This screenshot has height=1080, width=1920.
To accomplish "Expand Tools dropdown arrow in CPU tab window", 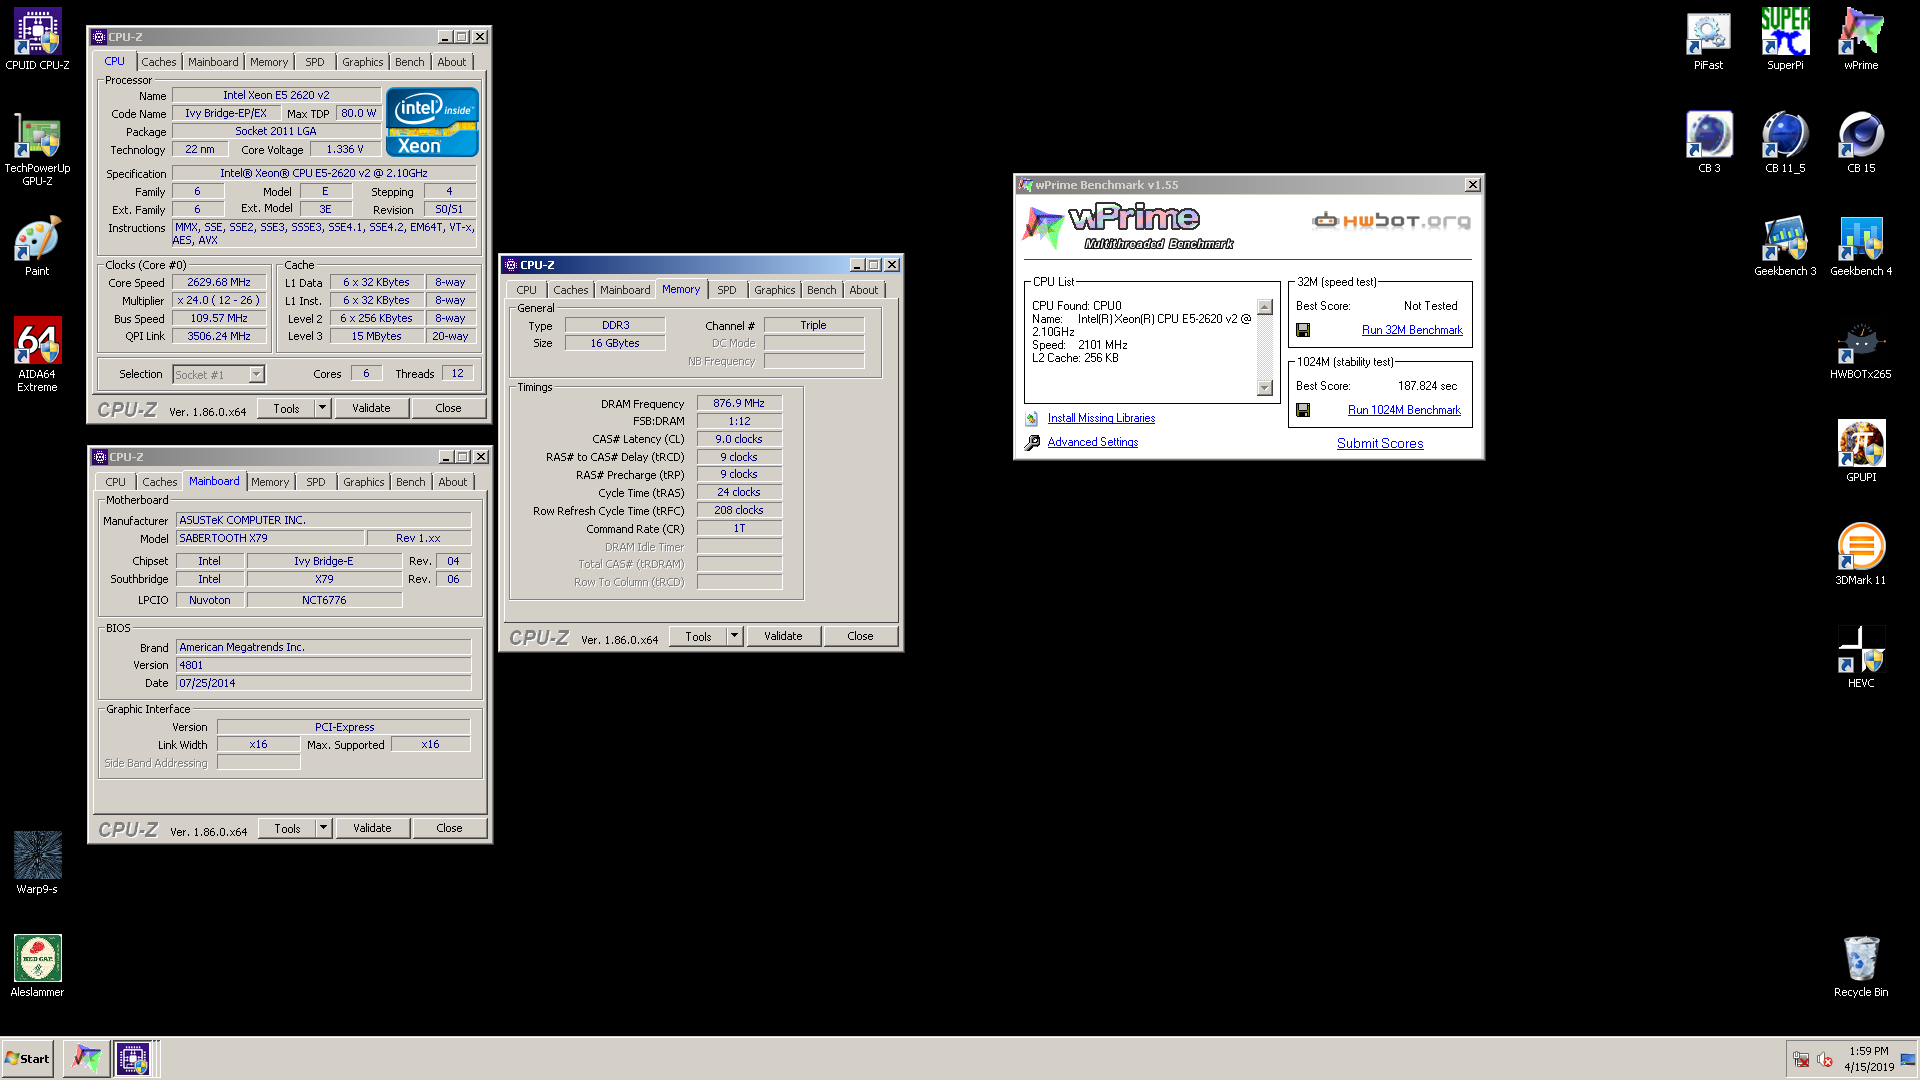I will [322, 408].
